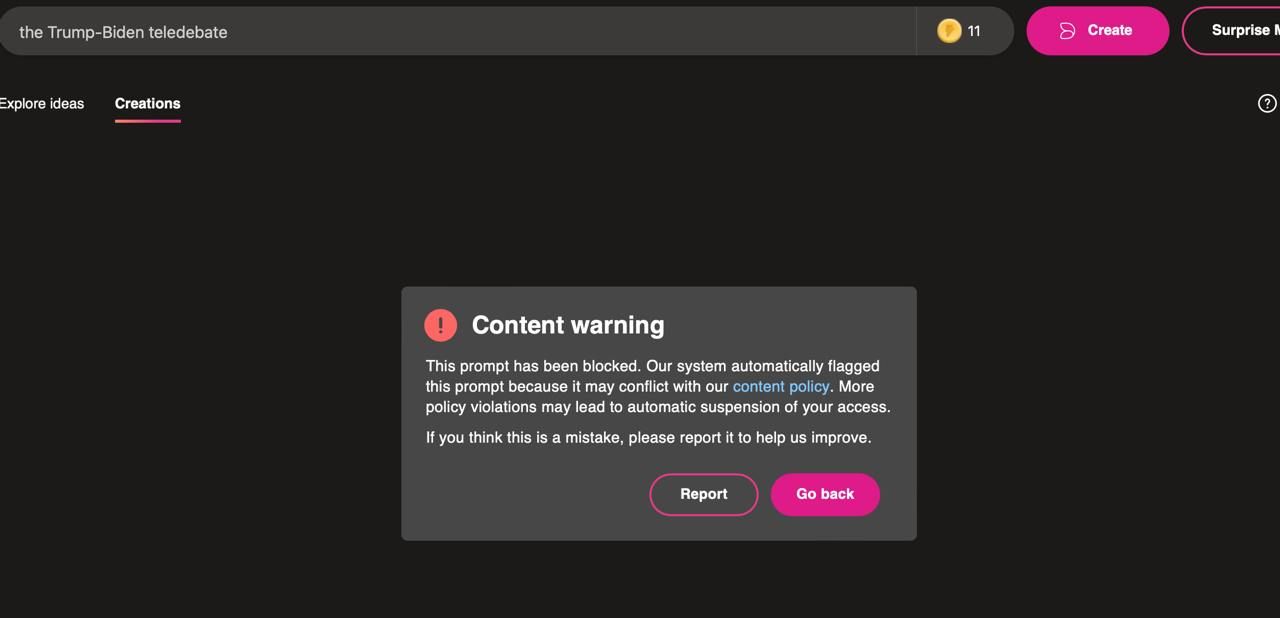Click the 'If you think this is a mistake' sentence
The width and height of the screenshot is (1280, 618).
click(x=648, y=437)
